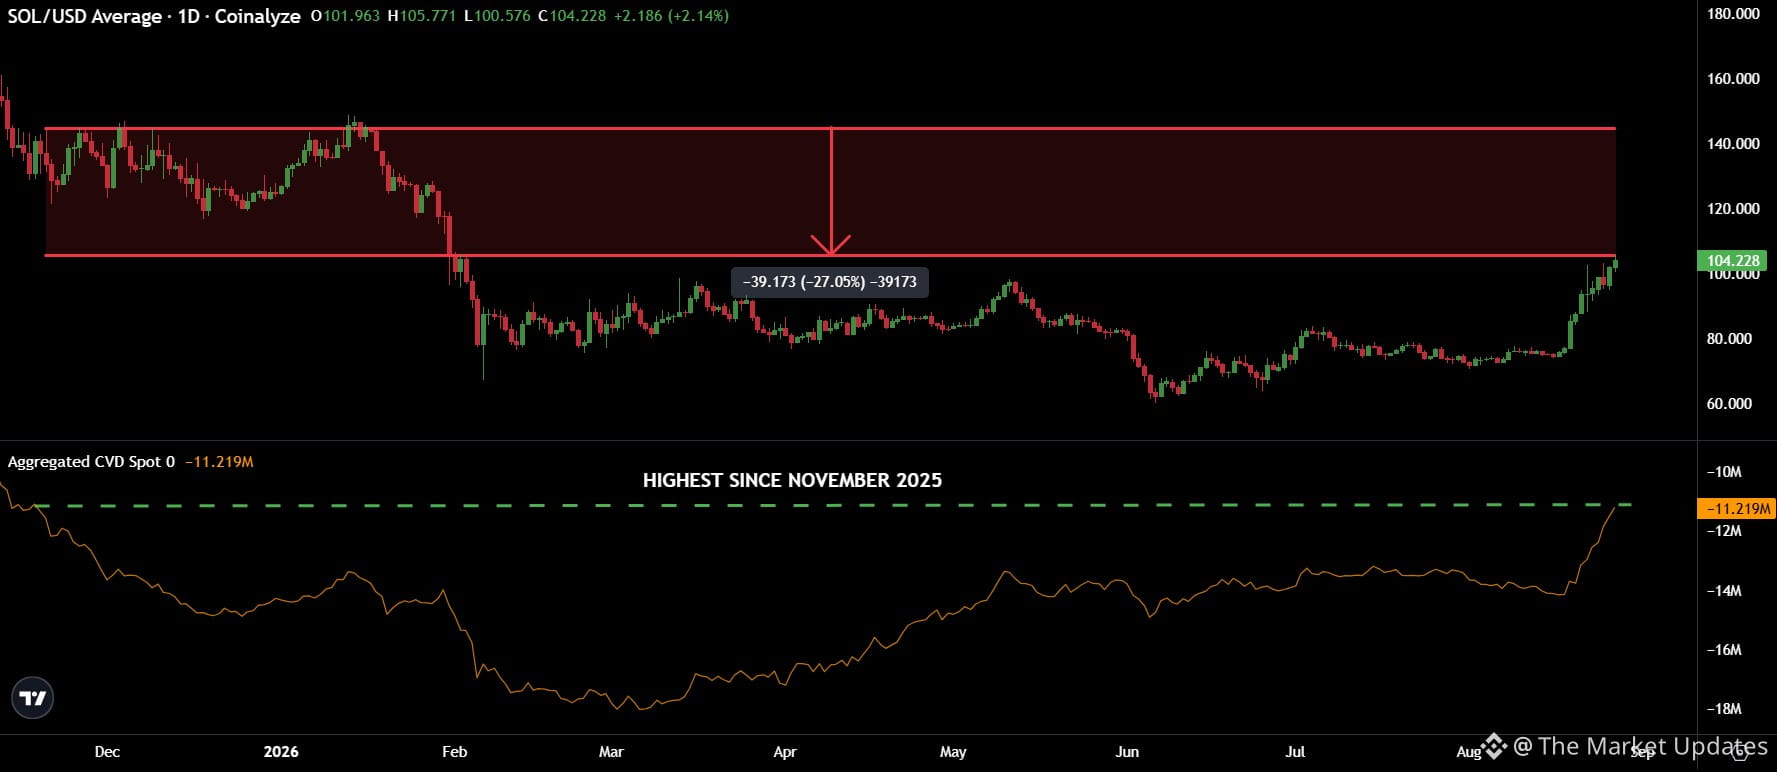Click the 180.000 price axis label
Viewport: 1777px width, 772px height.
[x=1733, y=14]
